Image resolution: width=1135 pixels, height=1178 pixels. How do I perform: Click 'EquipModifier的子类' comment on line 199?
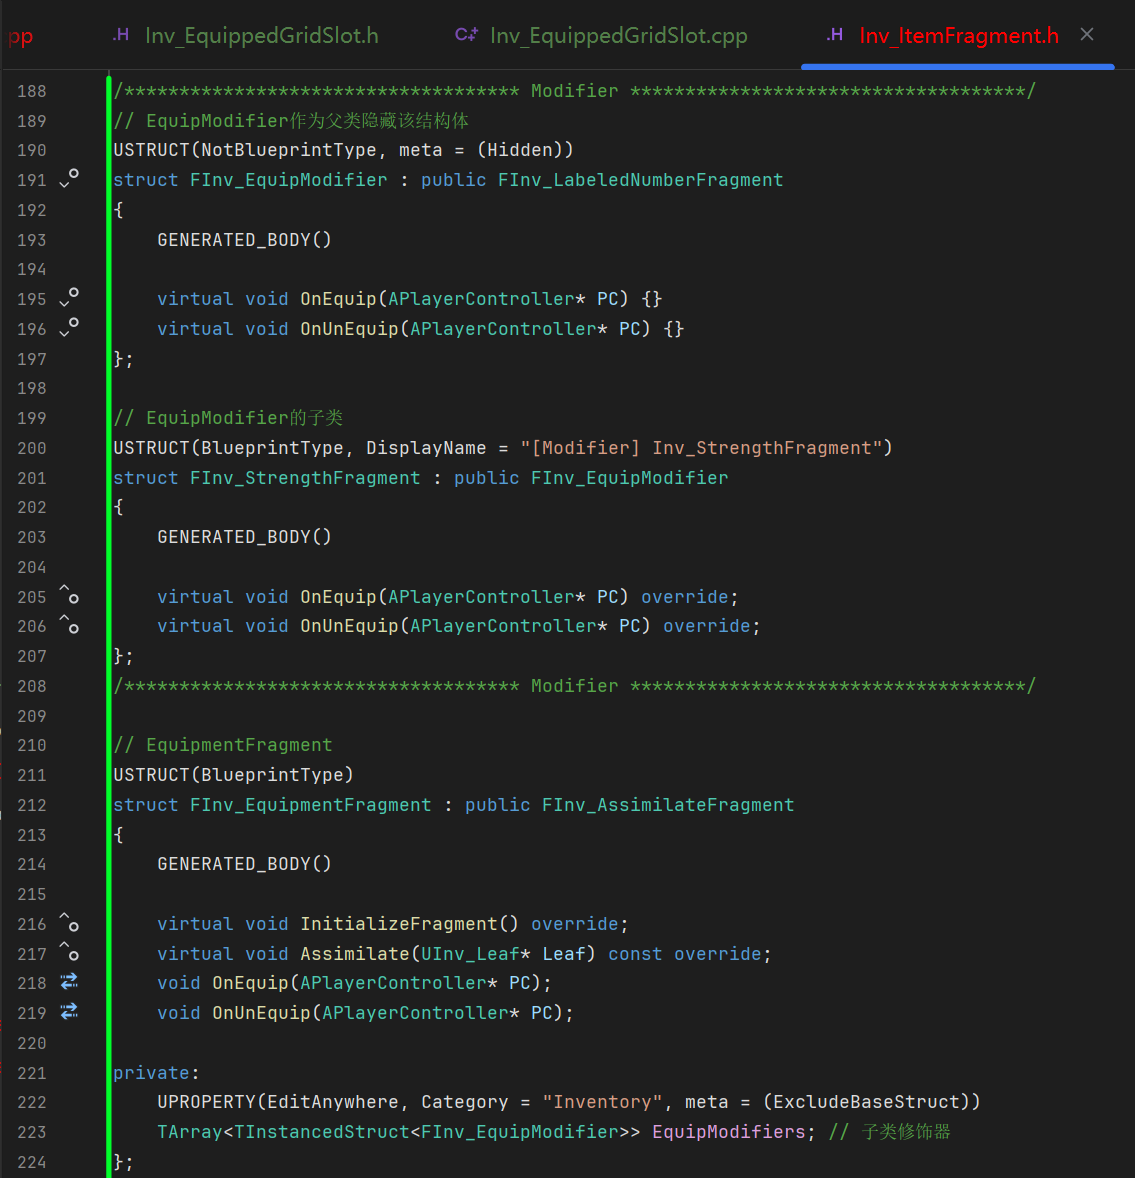[244, 418]
